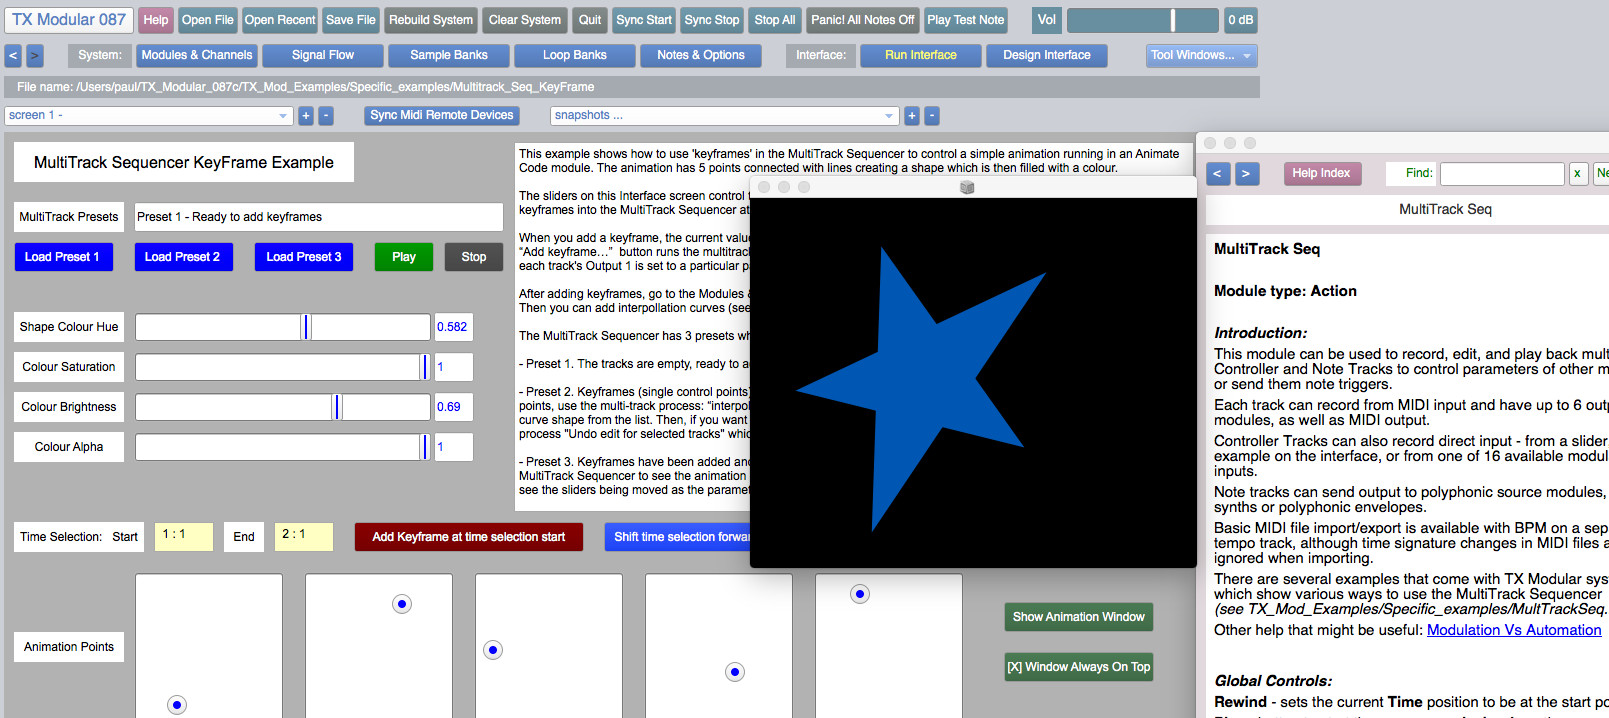Delete snapshot using the minus button

pos(932,116)
